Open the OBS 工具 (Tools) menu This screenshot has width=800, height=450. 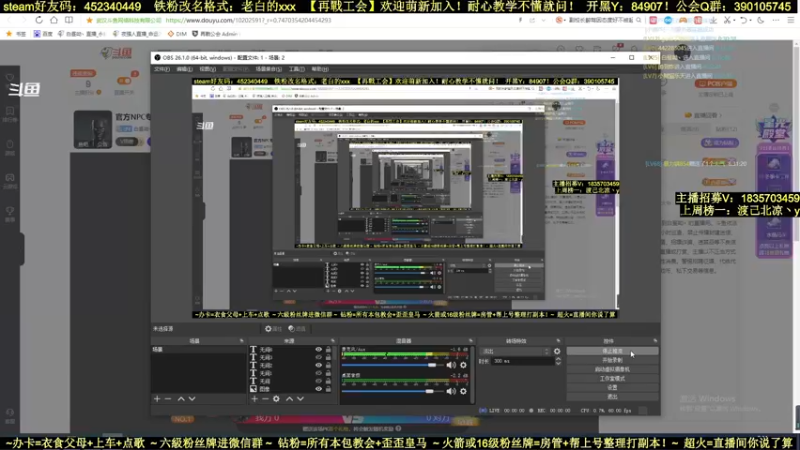(296, 69)
